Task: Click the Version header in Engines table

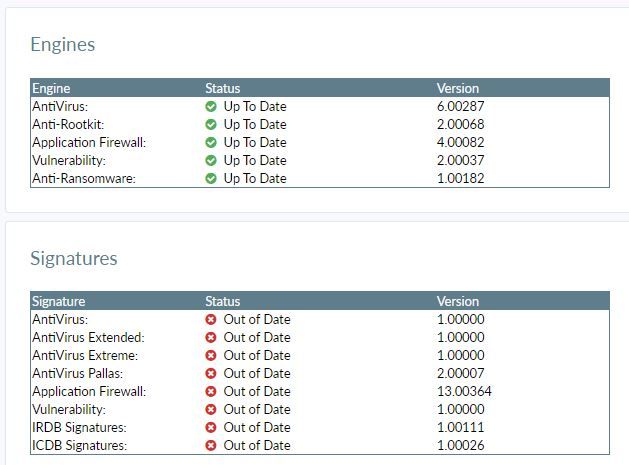Action: [457, 88]
